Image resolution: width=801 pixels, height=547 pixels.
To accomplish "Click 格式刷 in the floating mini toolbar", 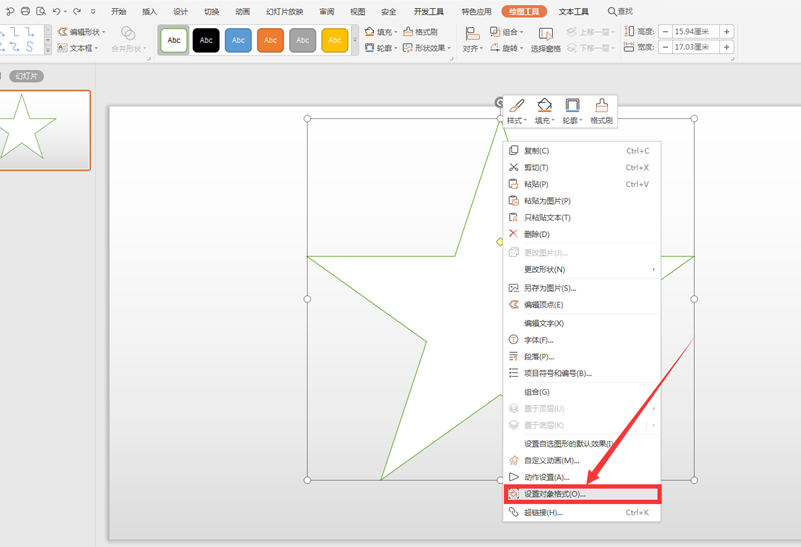I will [x=601, y=111].
